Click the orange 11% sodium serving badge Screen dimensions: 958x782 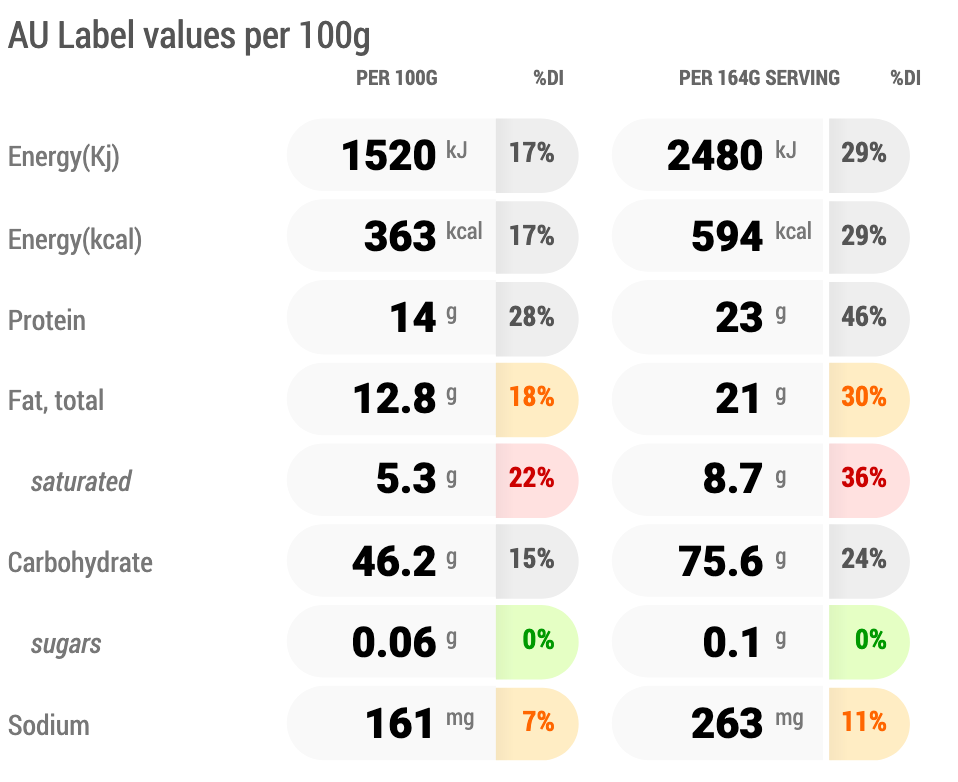coord(864,722)
